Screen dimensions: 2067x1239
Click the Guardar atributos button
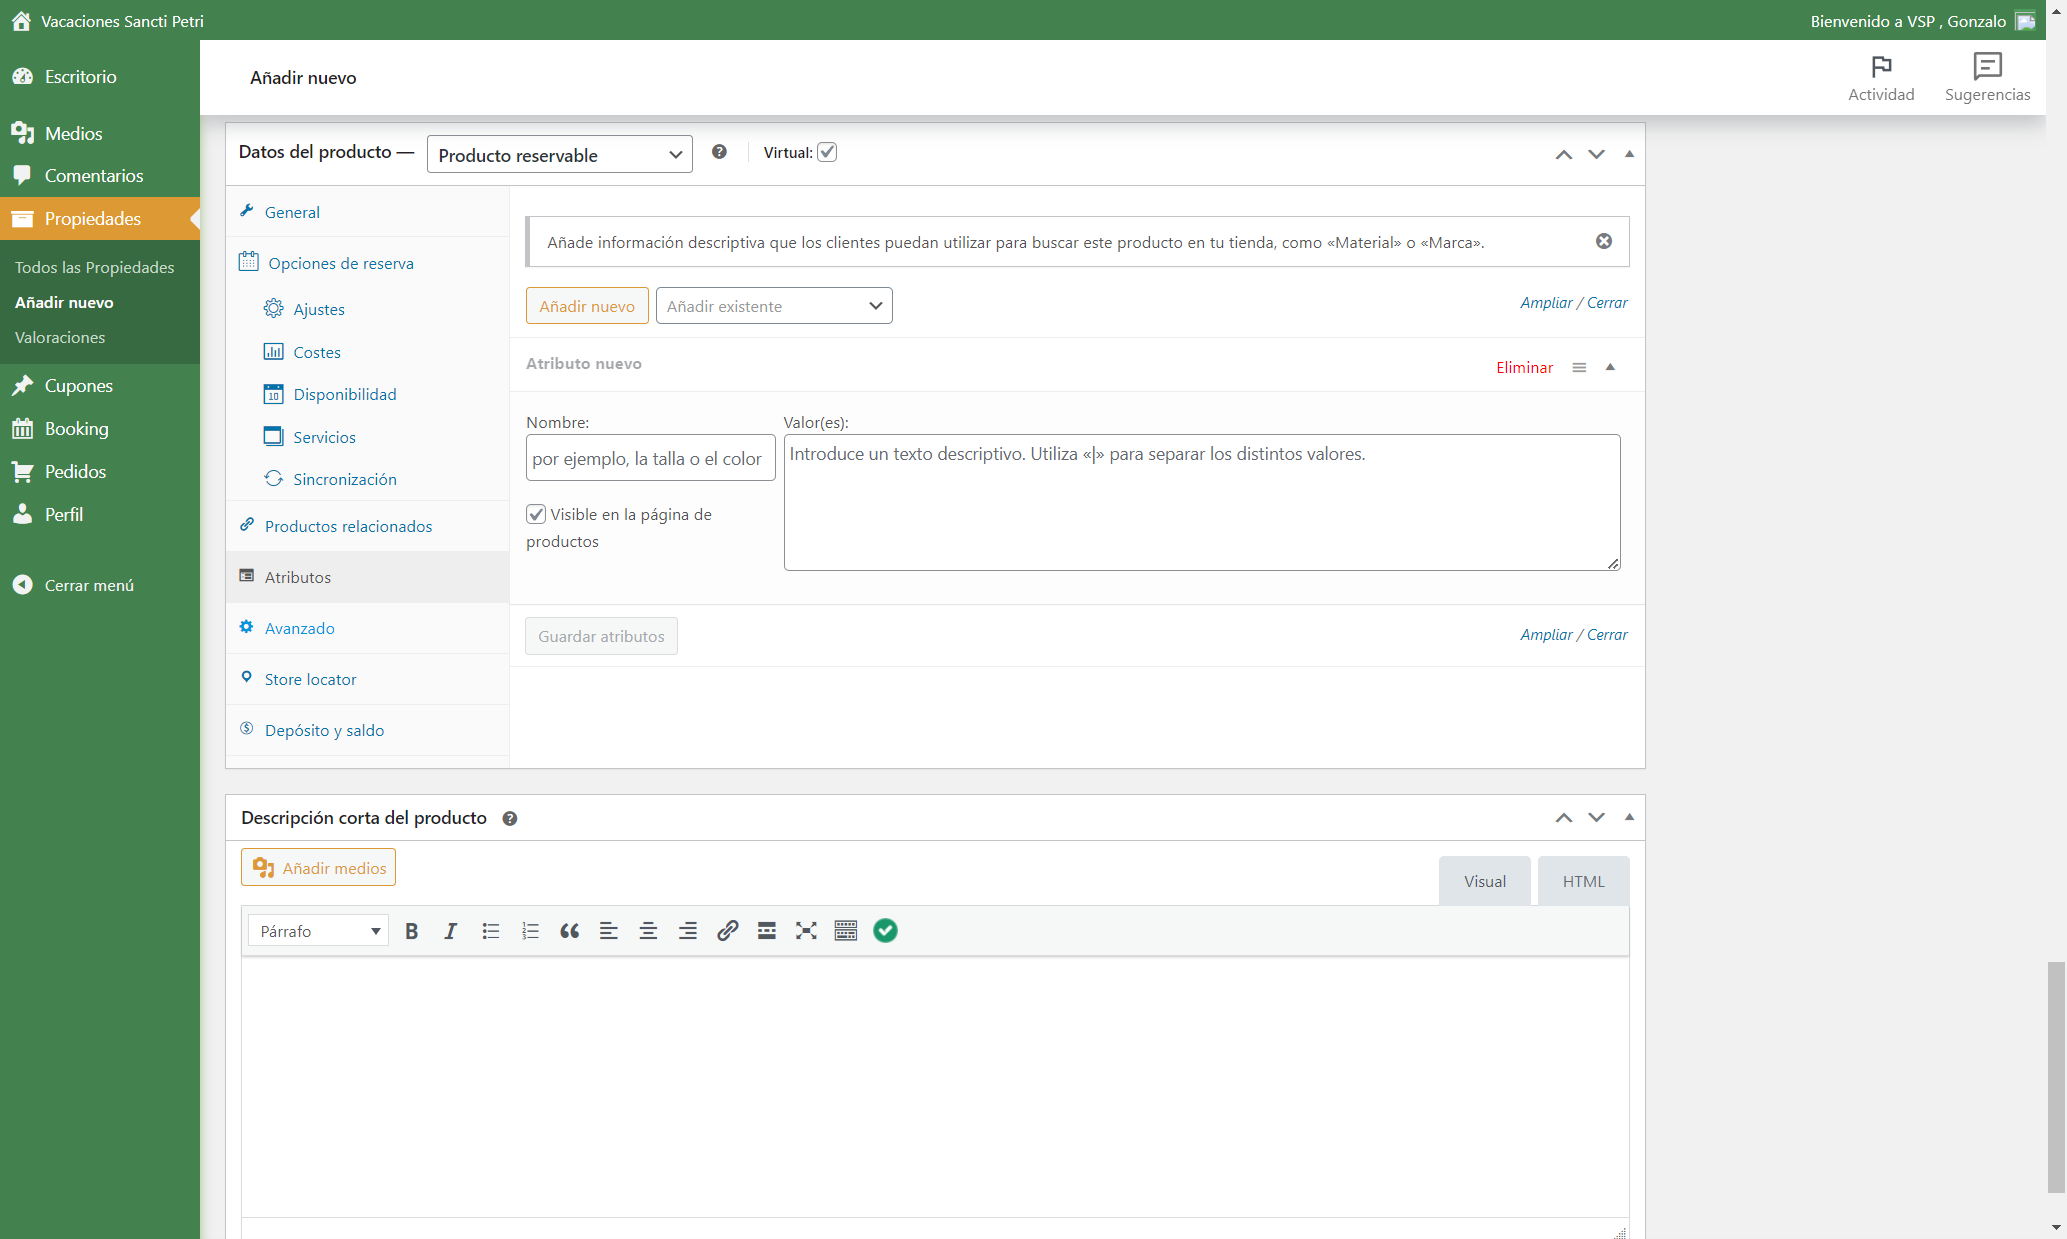click(x=602, y=636)
